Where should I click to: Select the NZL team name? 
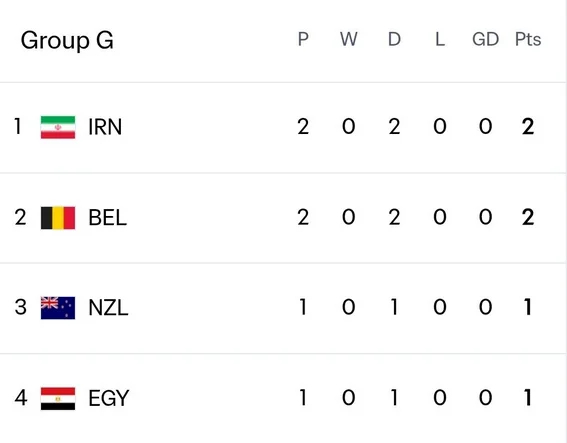[108, 308]
